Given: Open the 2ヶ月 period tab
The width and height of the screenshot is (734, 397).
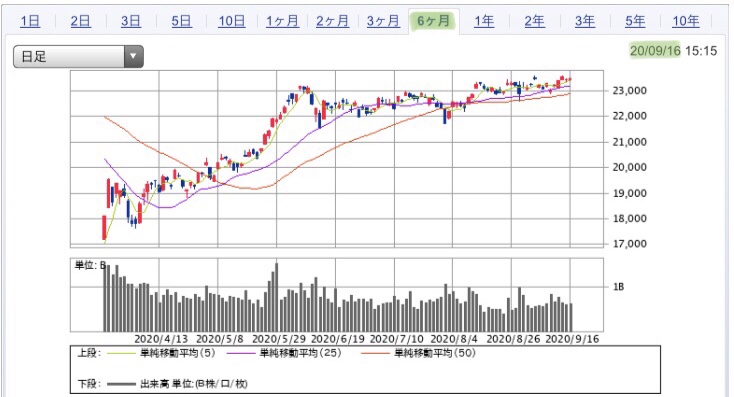Looking at the screenshot, I should coord(332,21).
